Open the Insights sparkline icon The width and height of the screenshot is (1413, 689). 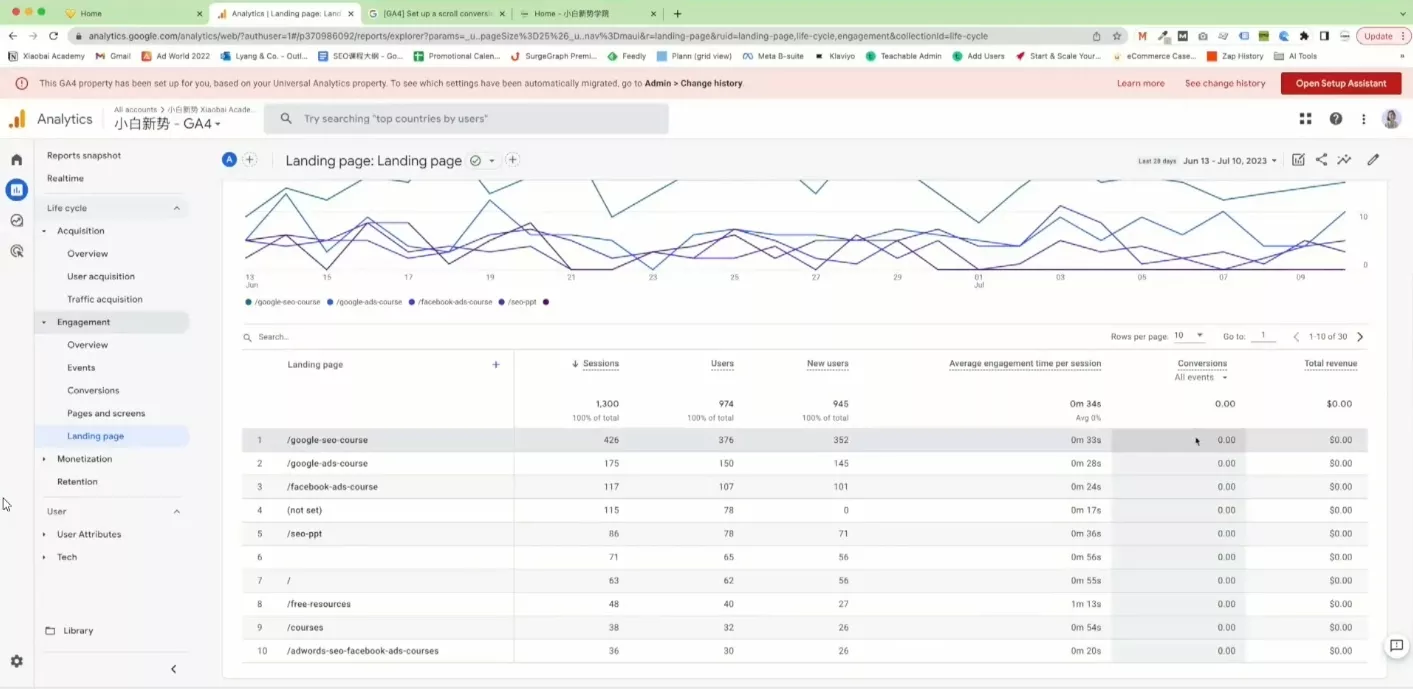pyautogui.click(x=1344, y=160)
